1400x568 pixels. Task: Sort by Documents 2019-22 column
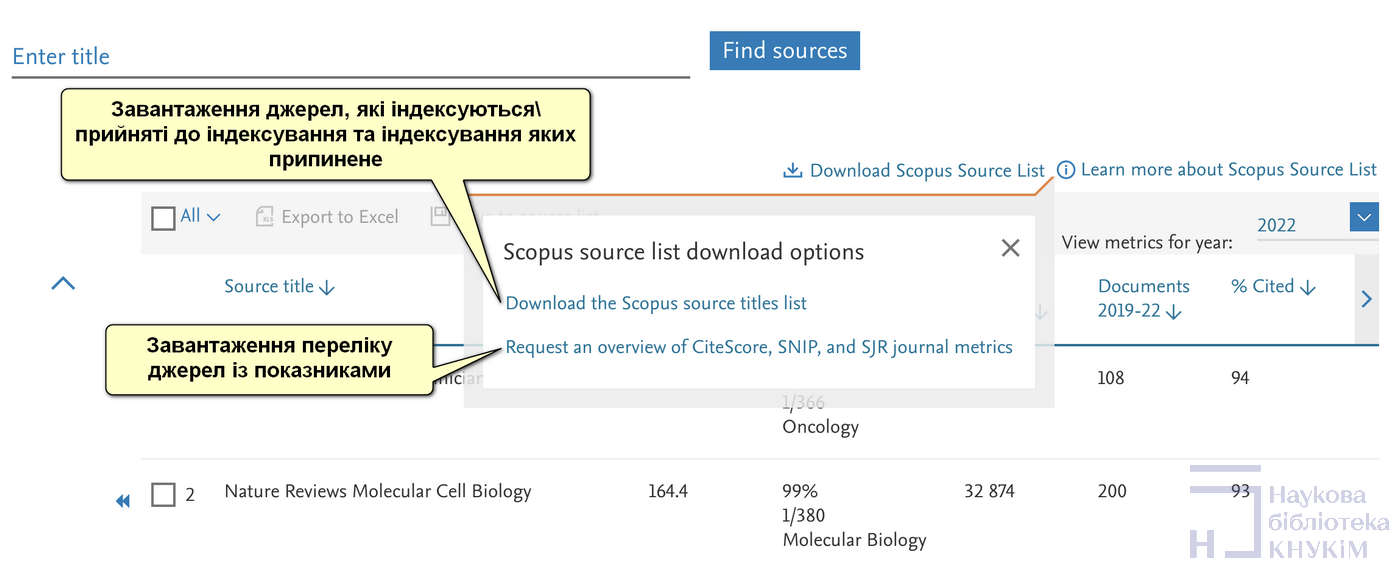tap(1174, 312)
